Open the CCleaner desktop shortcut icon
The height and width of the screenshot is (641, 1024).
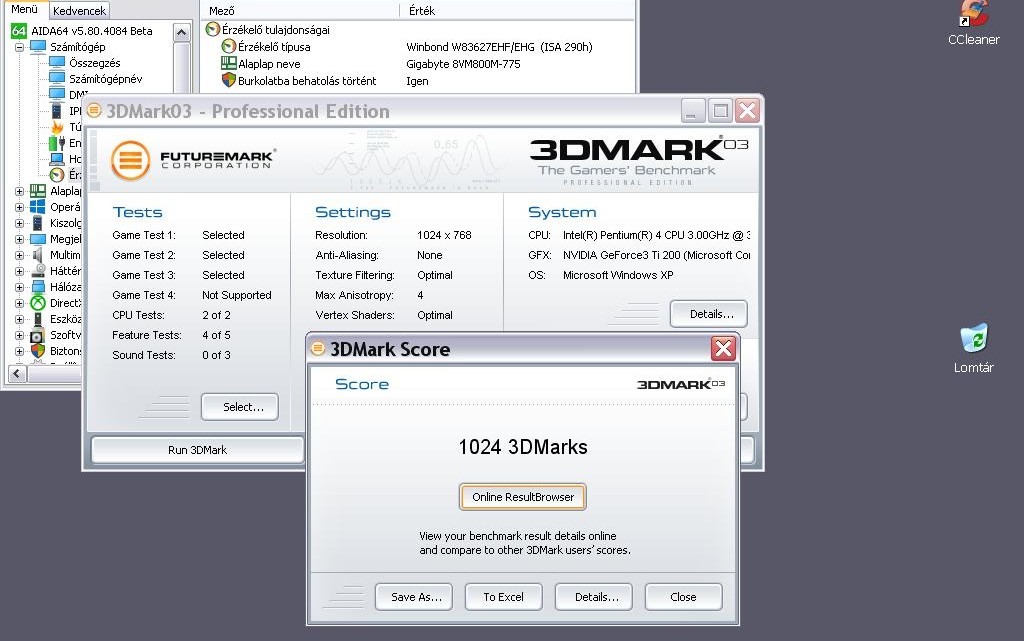click(x=974, y=13)
